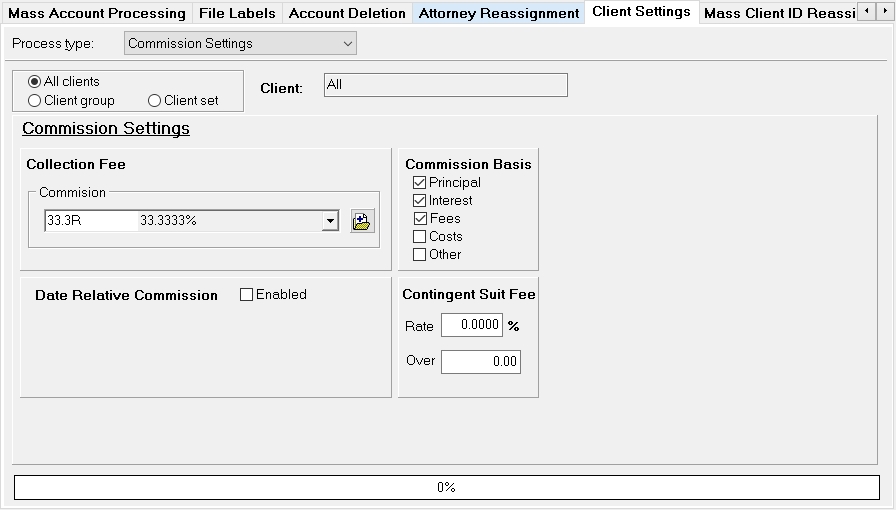896x510 pixels.
Task: Uncheck the Principal commission basis checkbox
Action: (419, 183)
